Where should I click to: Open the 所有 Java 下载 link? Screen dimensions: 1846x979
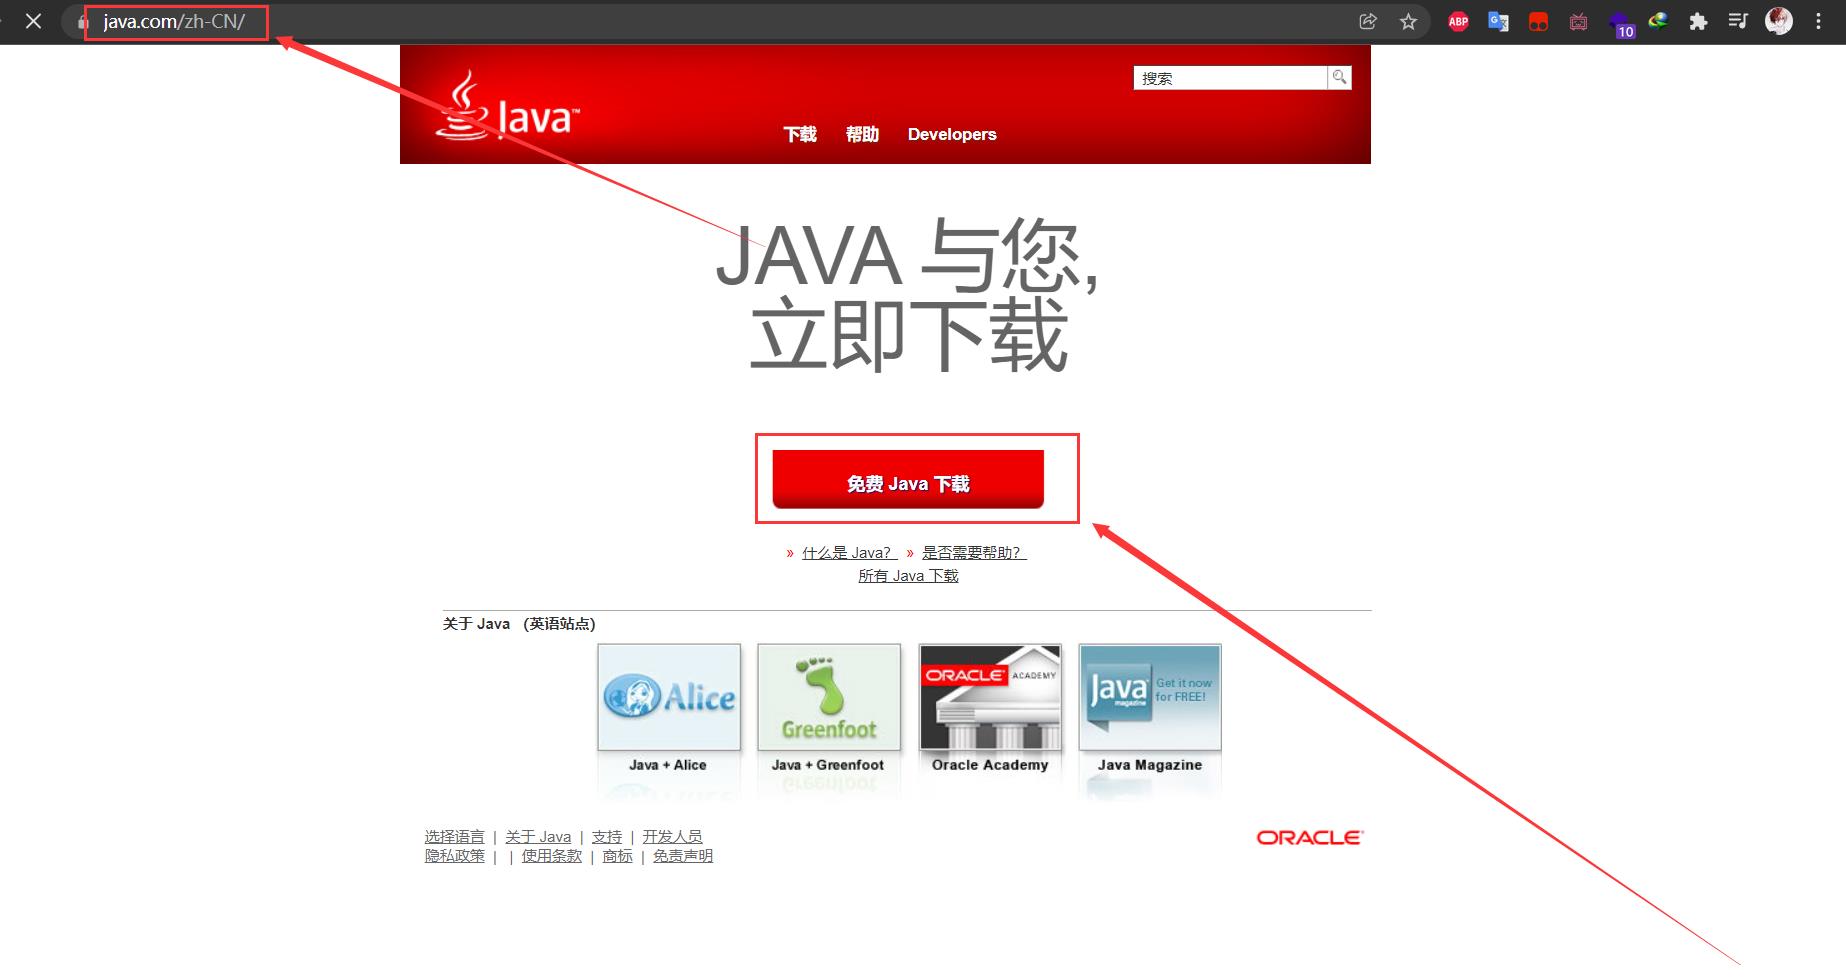point(908,576)
